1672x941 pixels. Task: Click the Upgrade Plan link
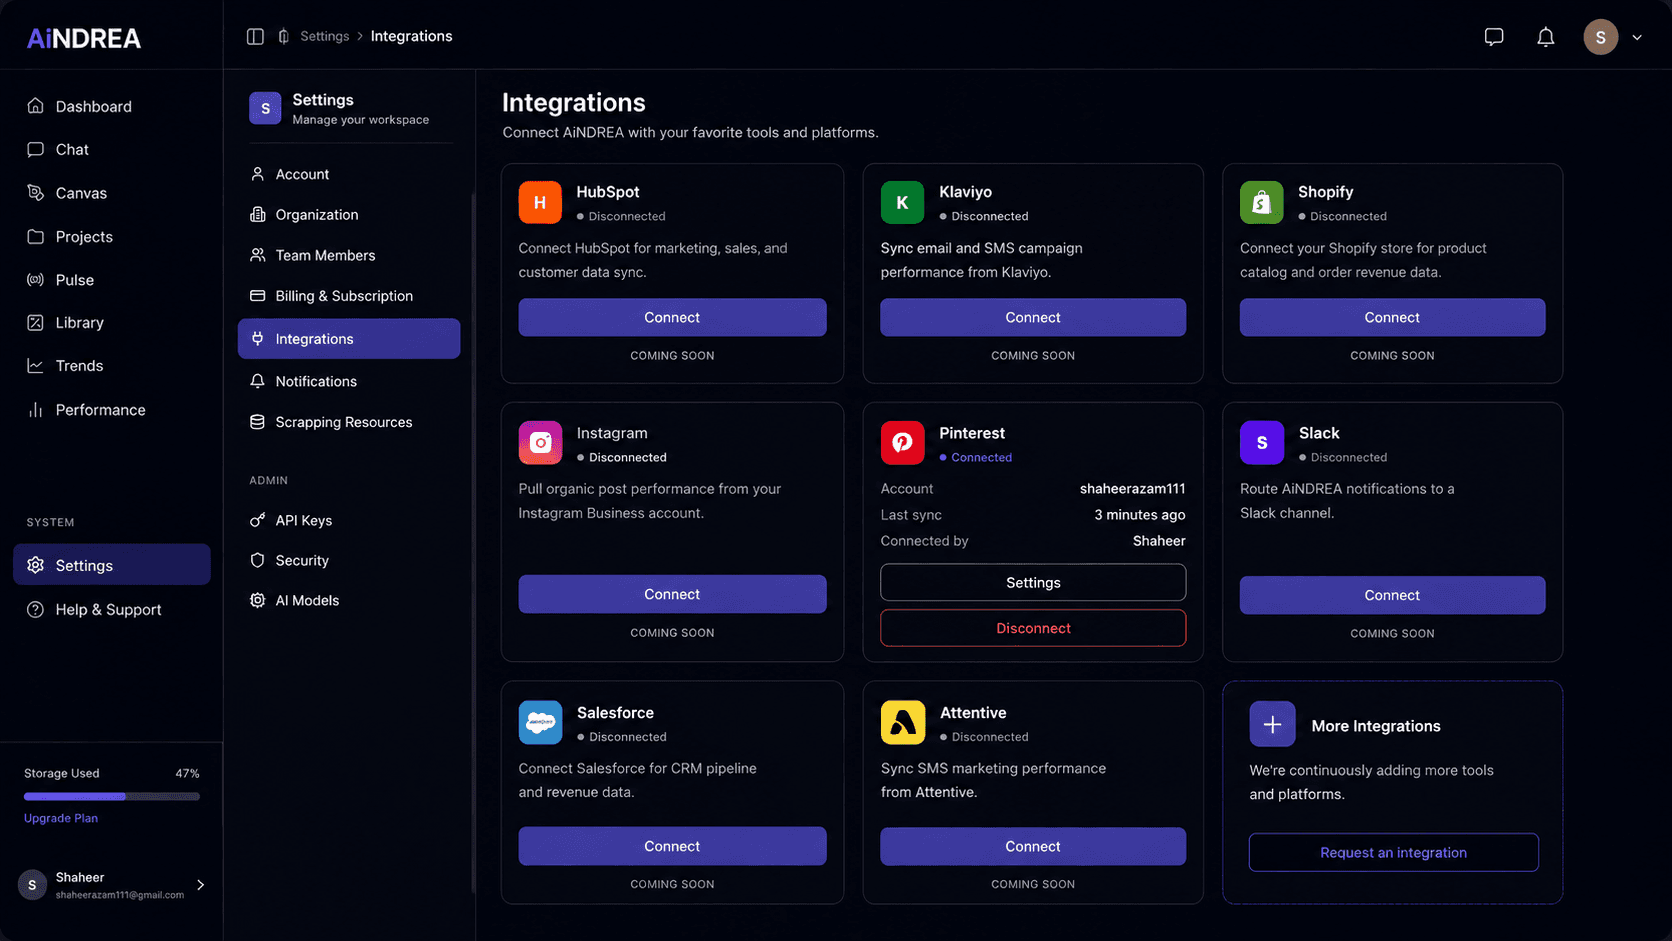[61, 818]
